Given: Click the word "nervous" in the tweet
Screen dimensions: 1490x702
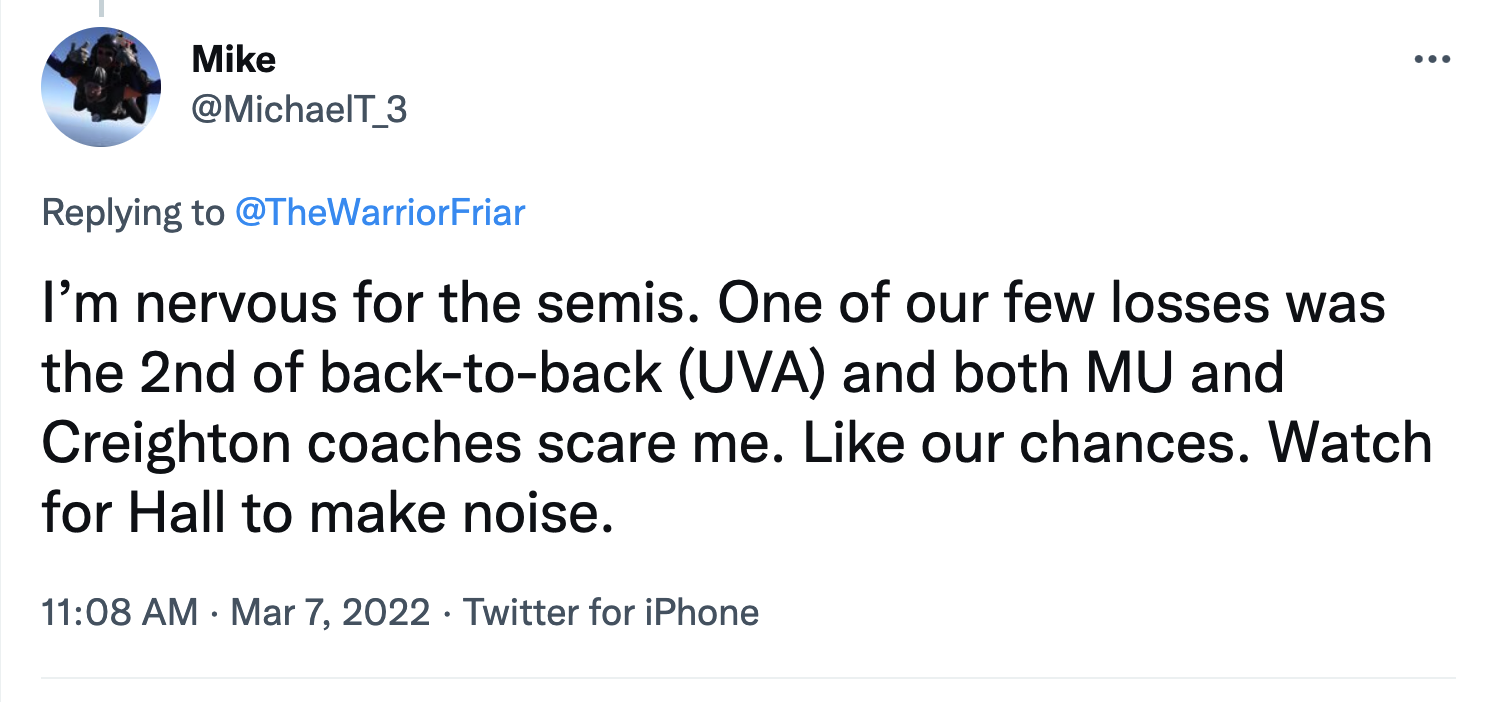Looking at the screenshot, I should (x=237, y=304).
